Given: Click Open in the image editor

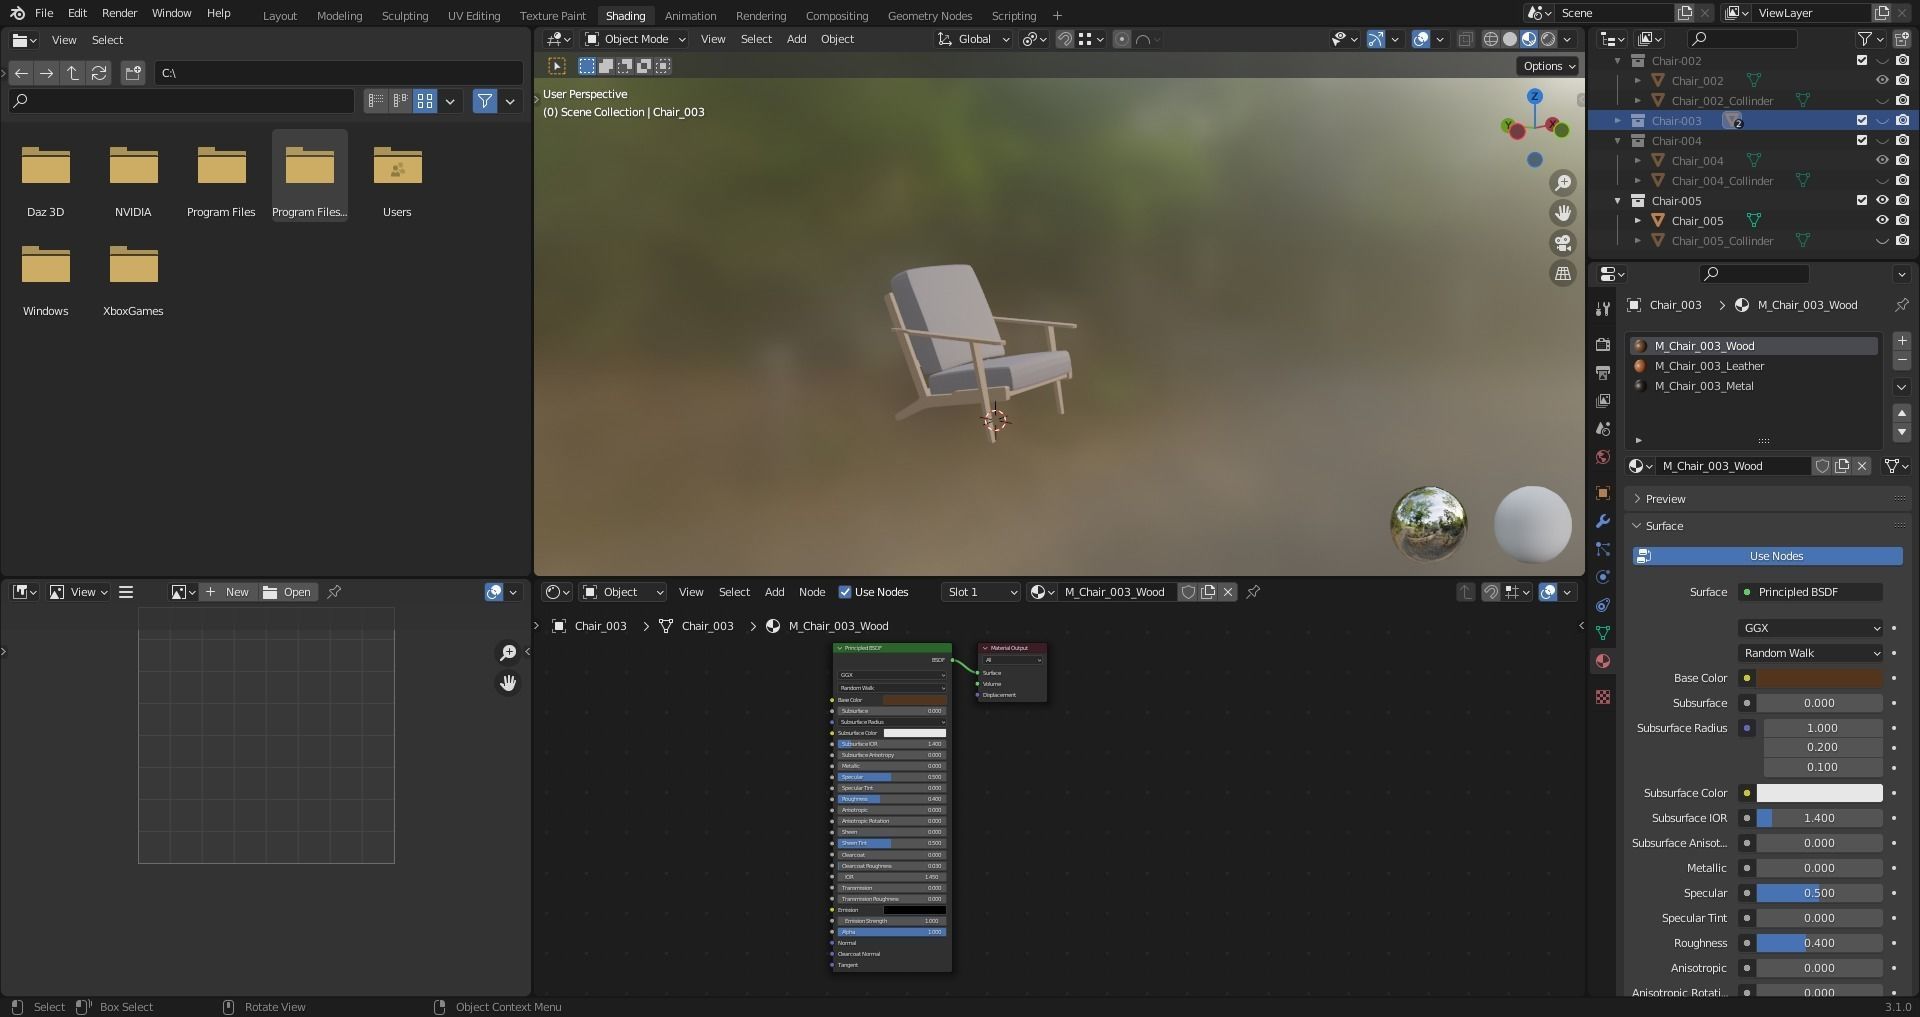Looking at the screenshot, I should point(288,592).
